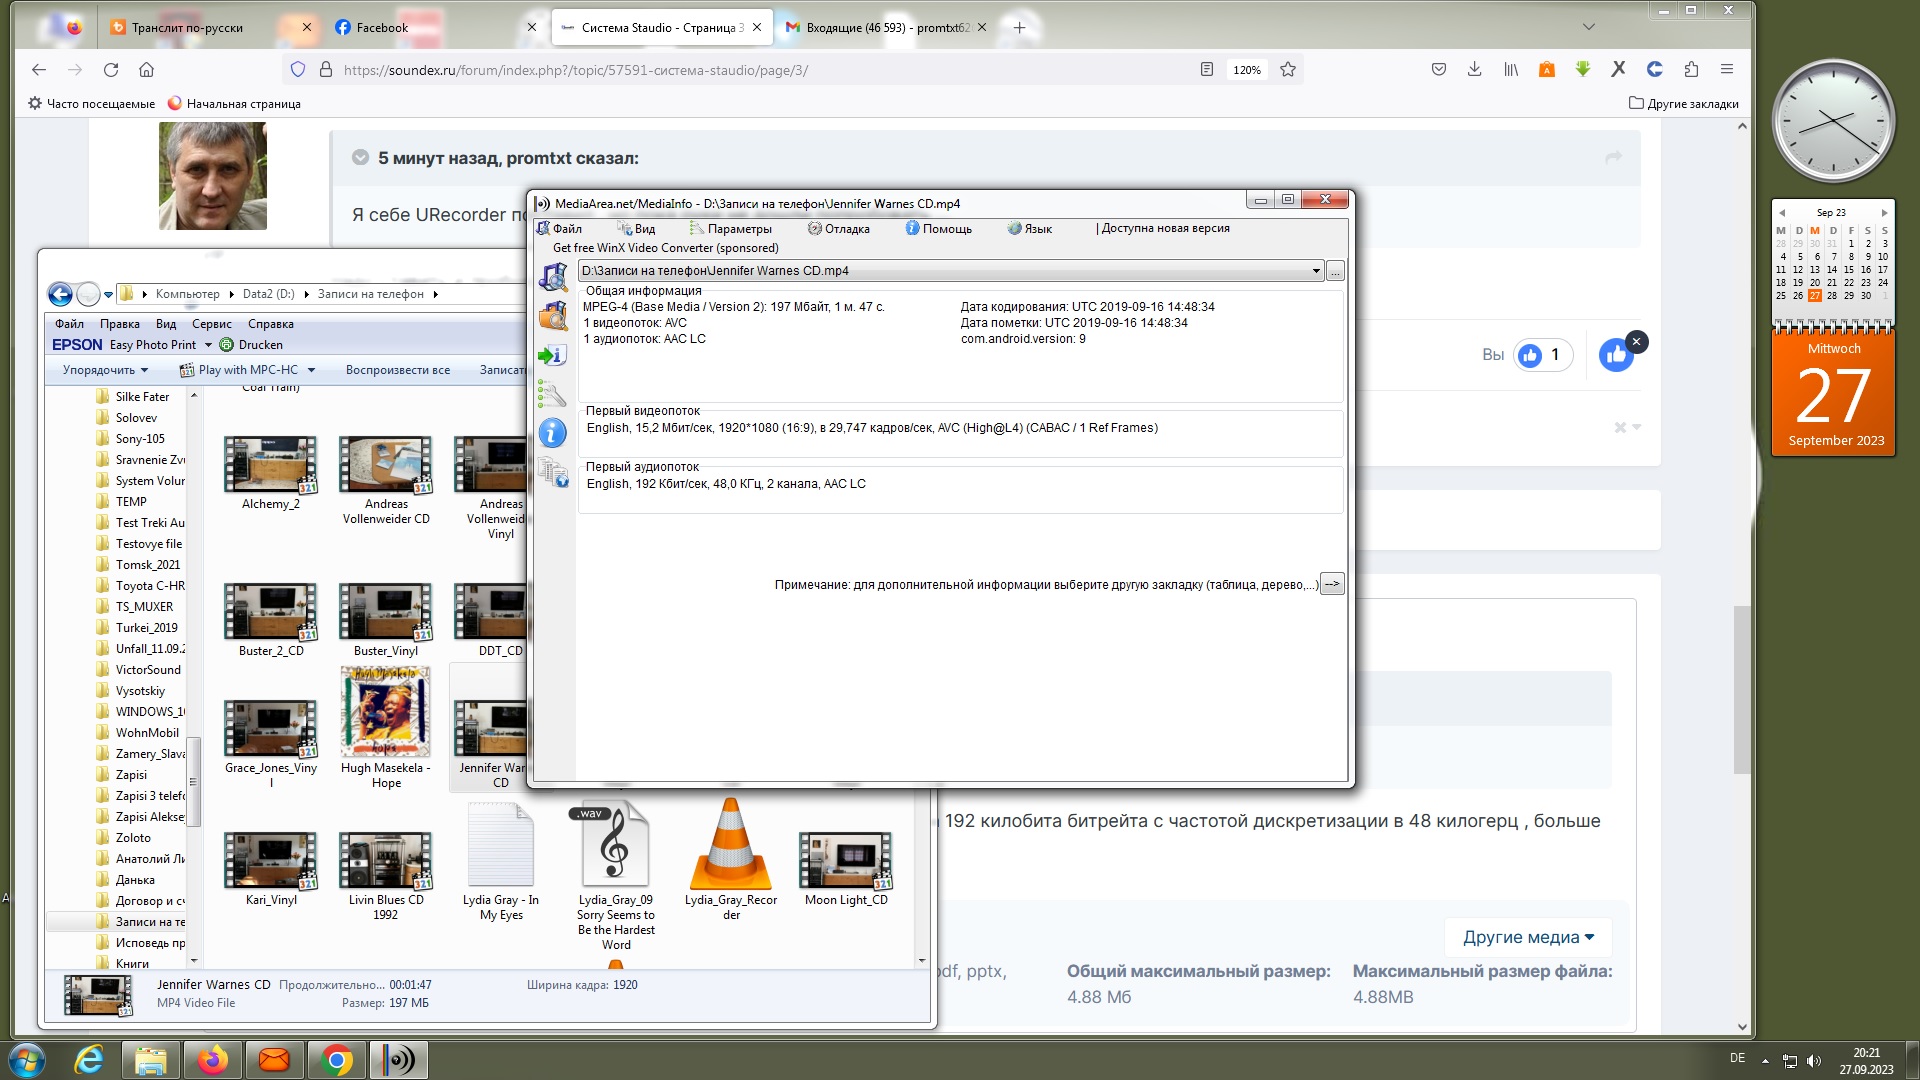Select the Moon Light_CD video thumbnail

tap(845, 860)
